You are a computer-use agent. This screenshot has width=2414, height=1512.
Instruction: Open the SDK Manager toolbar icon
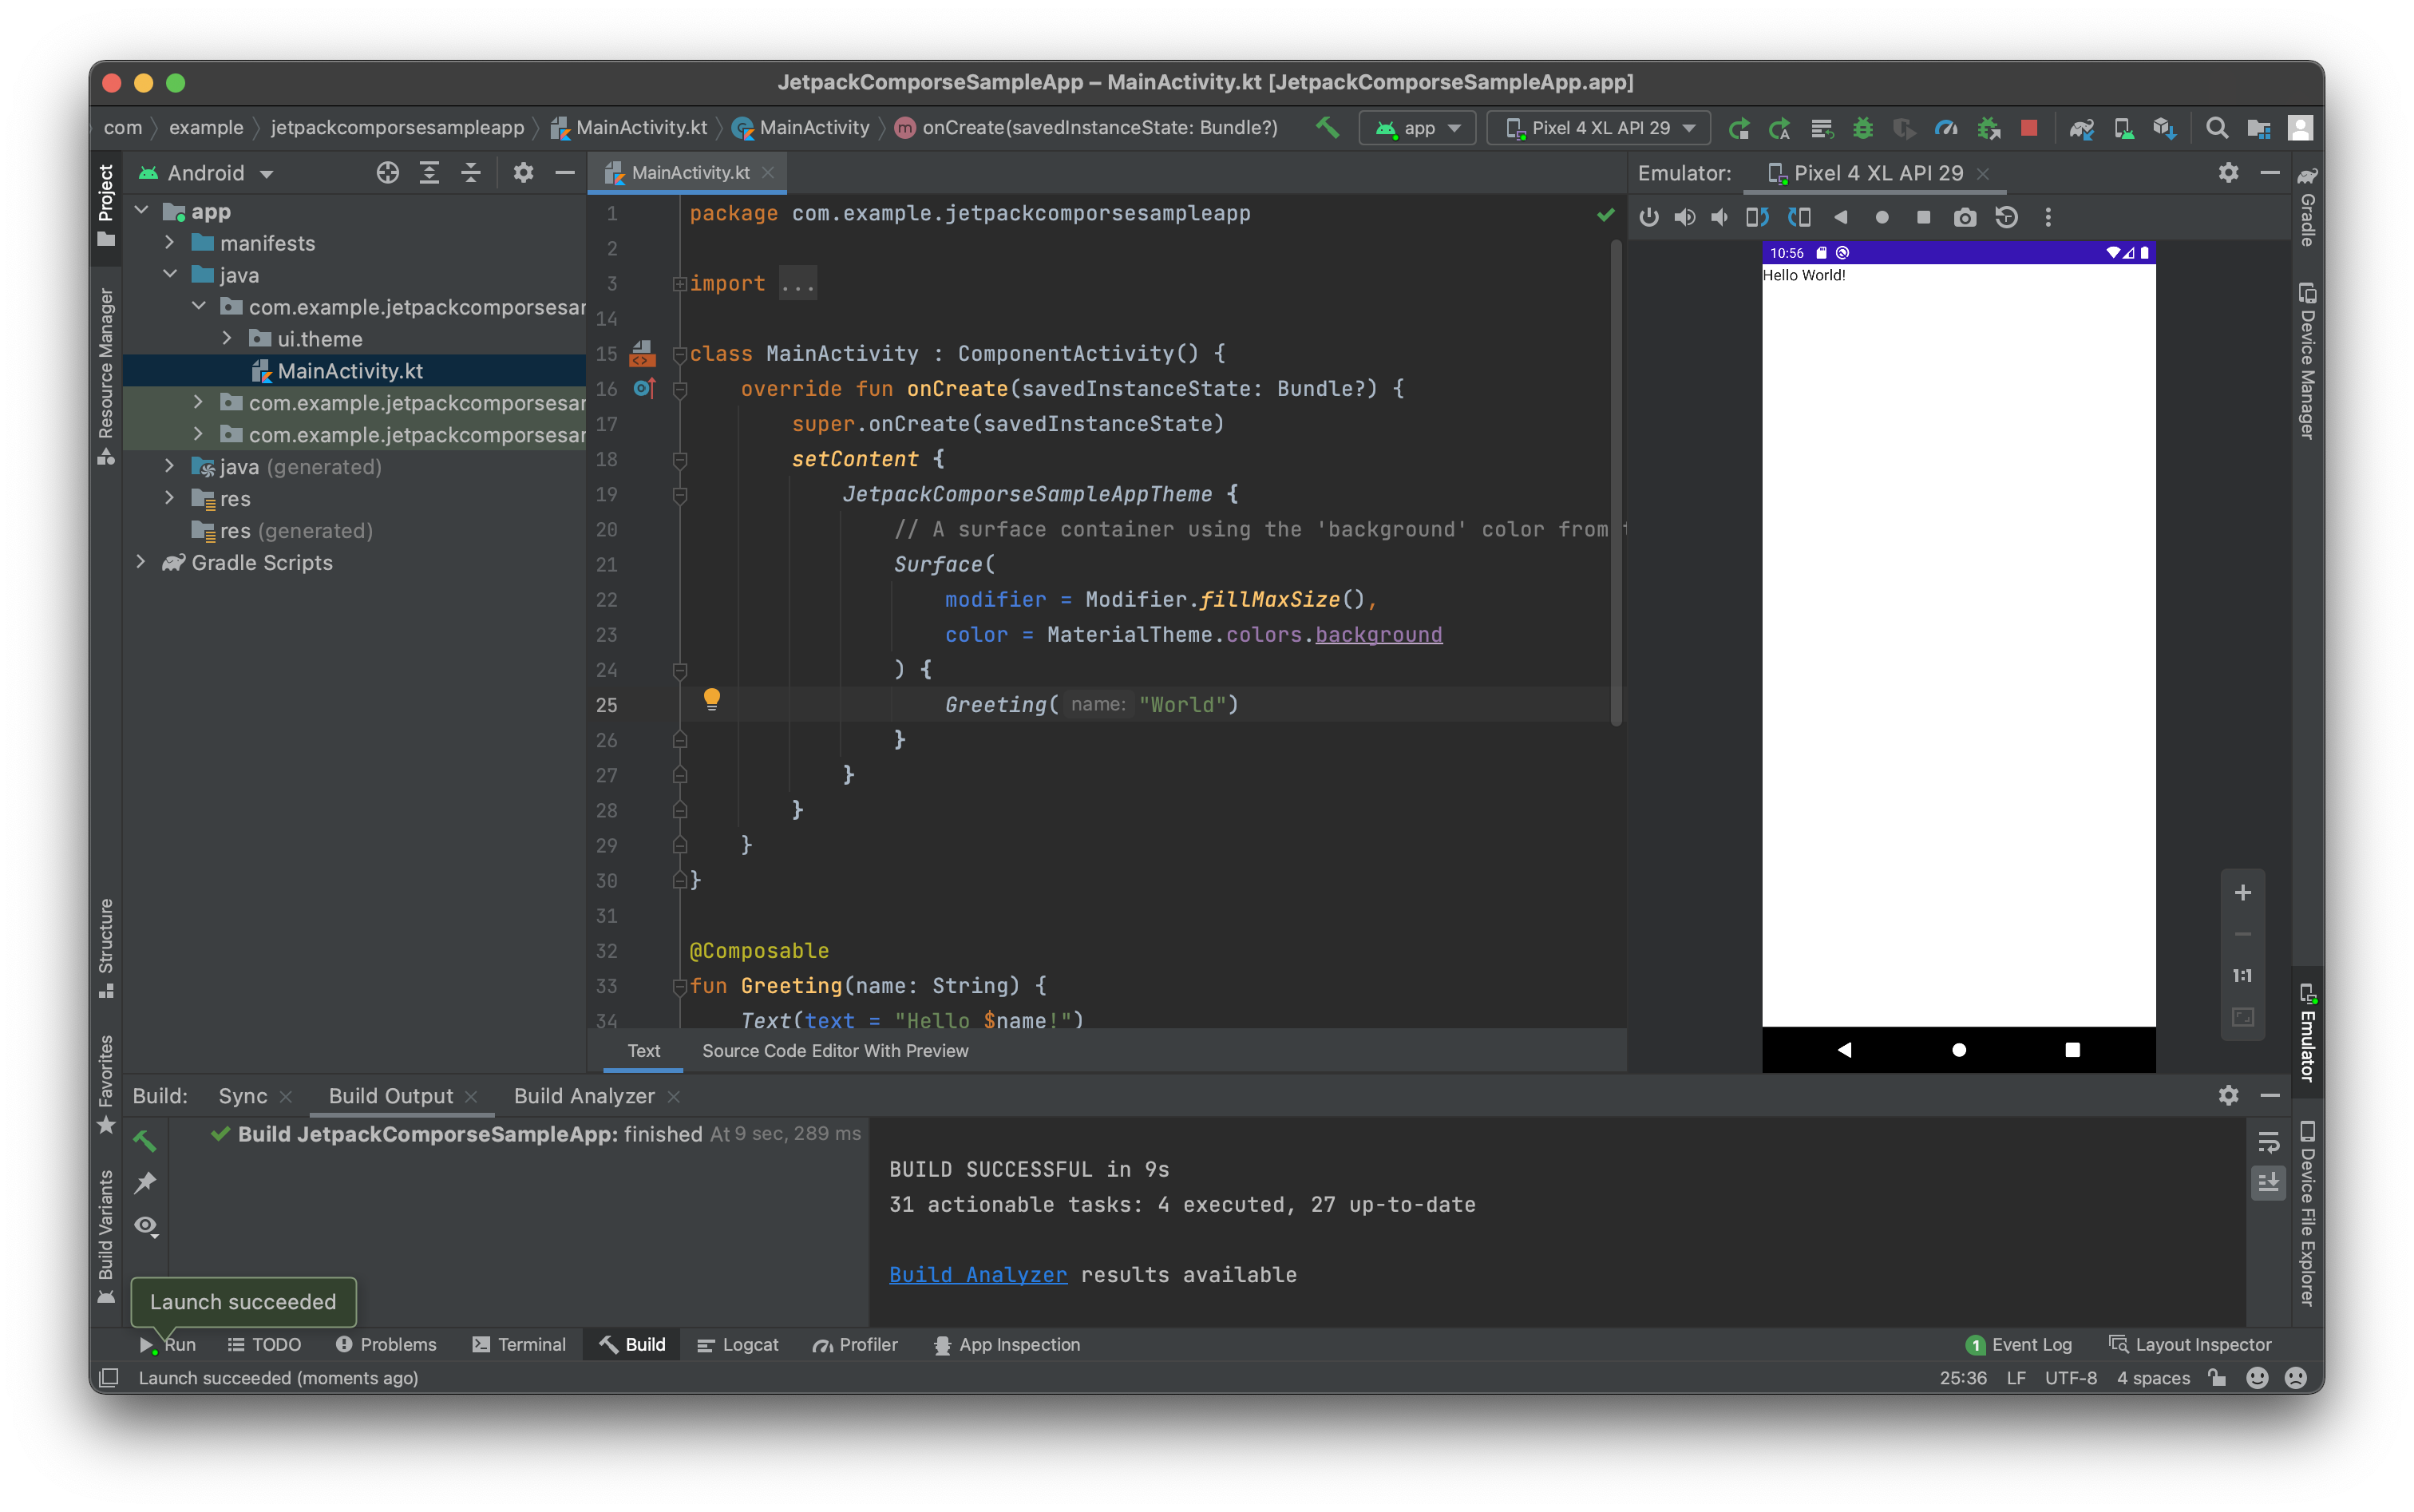pos(2165,128)
